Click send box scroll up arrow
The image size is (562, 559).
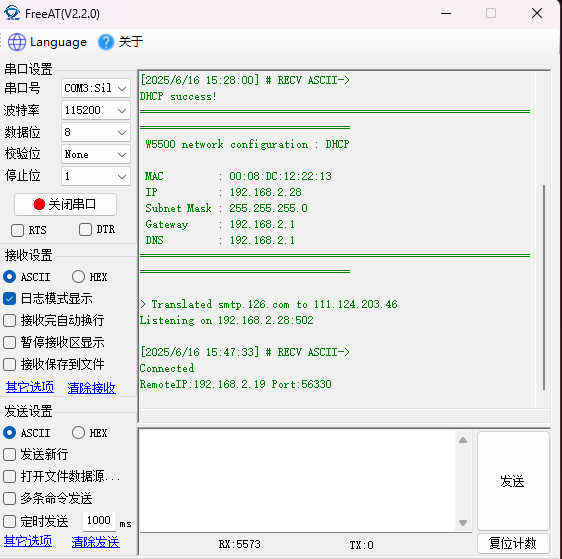point(463,440)
